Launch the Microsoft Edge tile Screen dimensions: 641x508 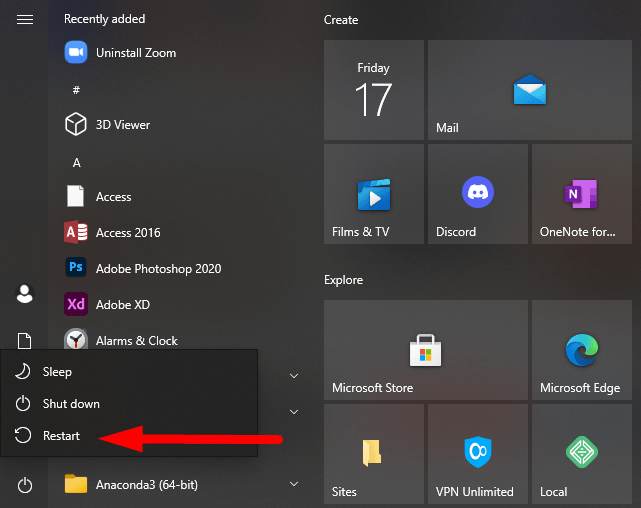click(x=582, y=350)
